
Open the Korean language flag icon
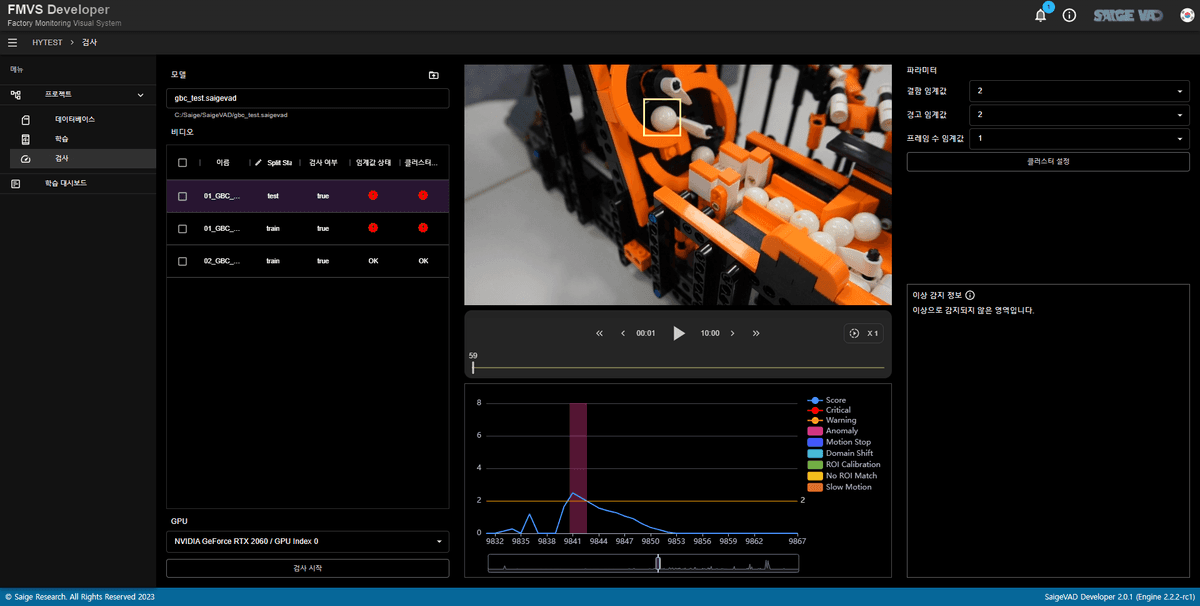1185,15
